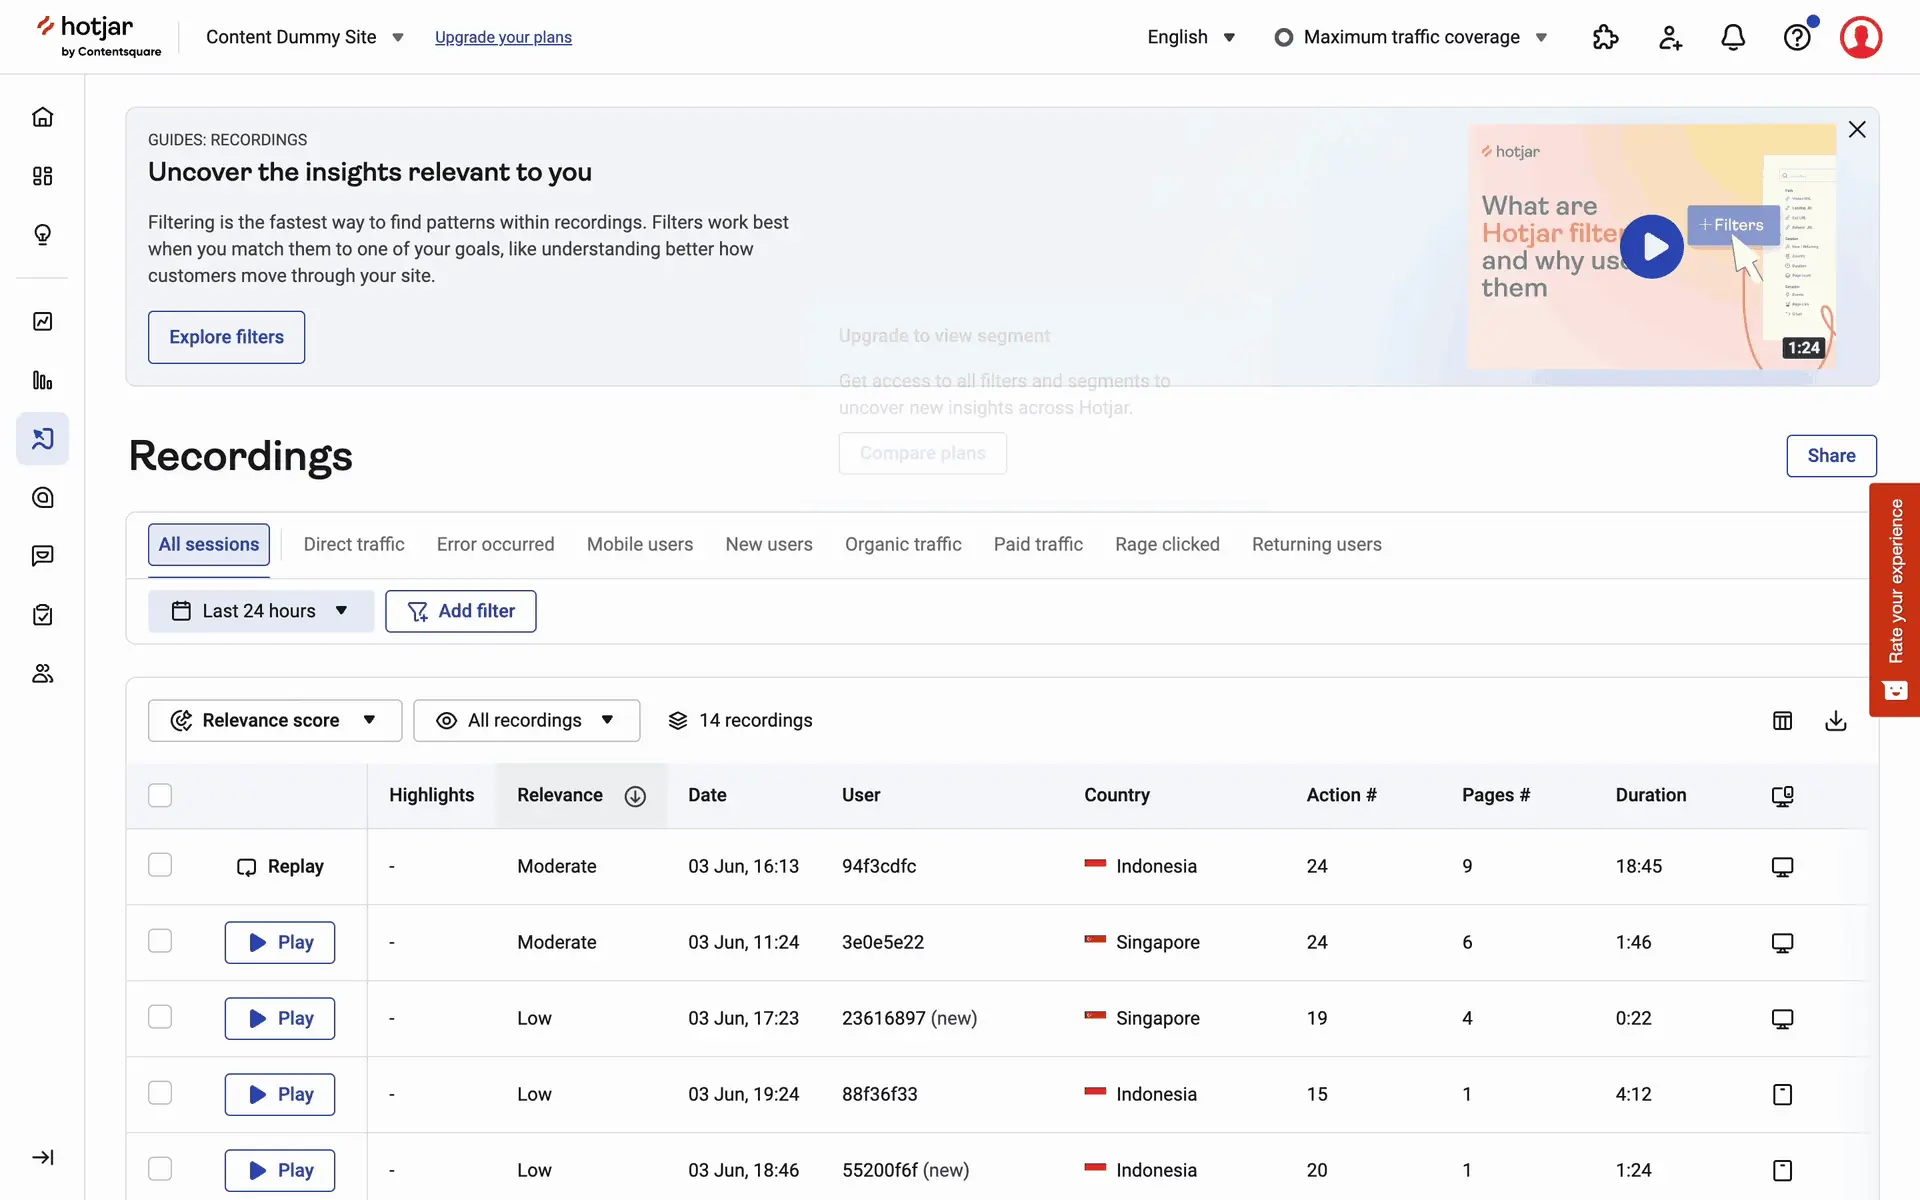Expand the Last 24 hours date dropdown

coord(260,611)
